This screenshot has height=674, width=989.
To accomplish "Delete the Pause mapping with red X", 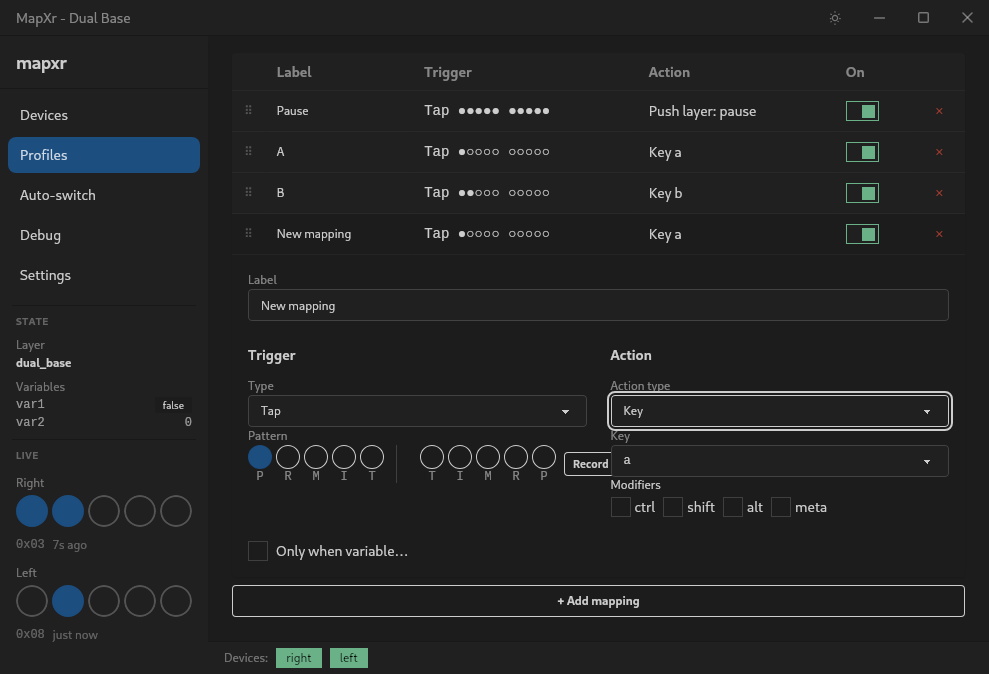I will point(939,111).
